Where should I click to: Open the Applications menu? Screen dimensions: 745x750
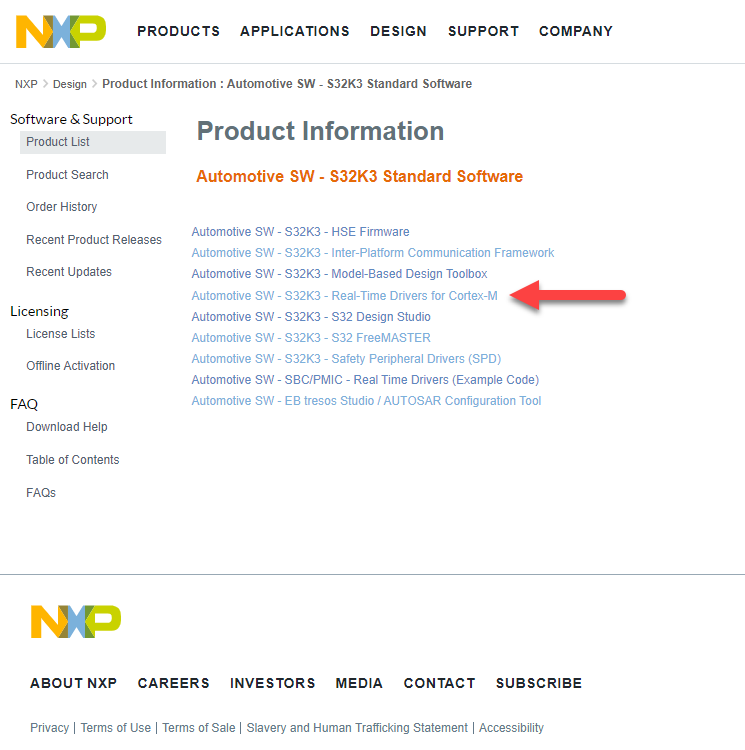[x=295, y=31]
